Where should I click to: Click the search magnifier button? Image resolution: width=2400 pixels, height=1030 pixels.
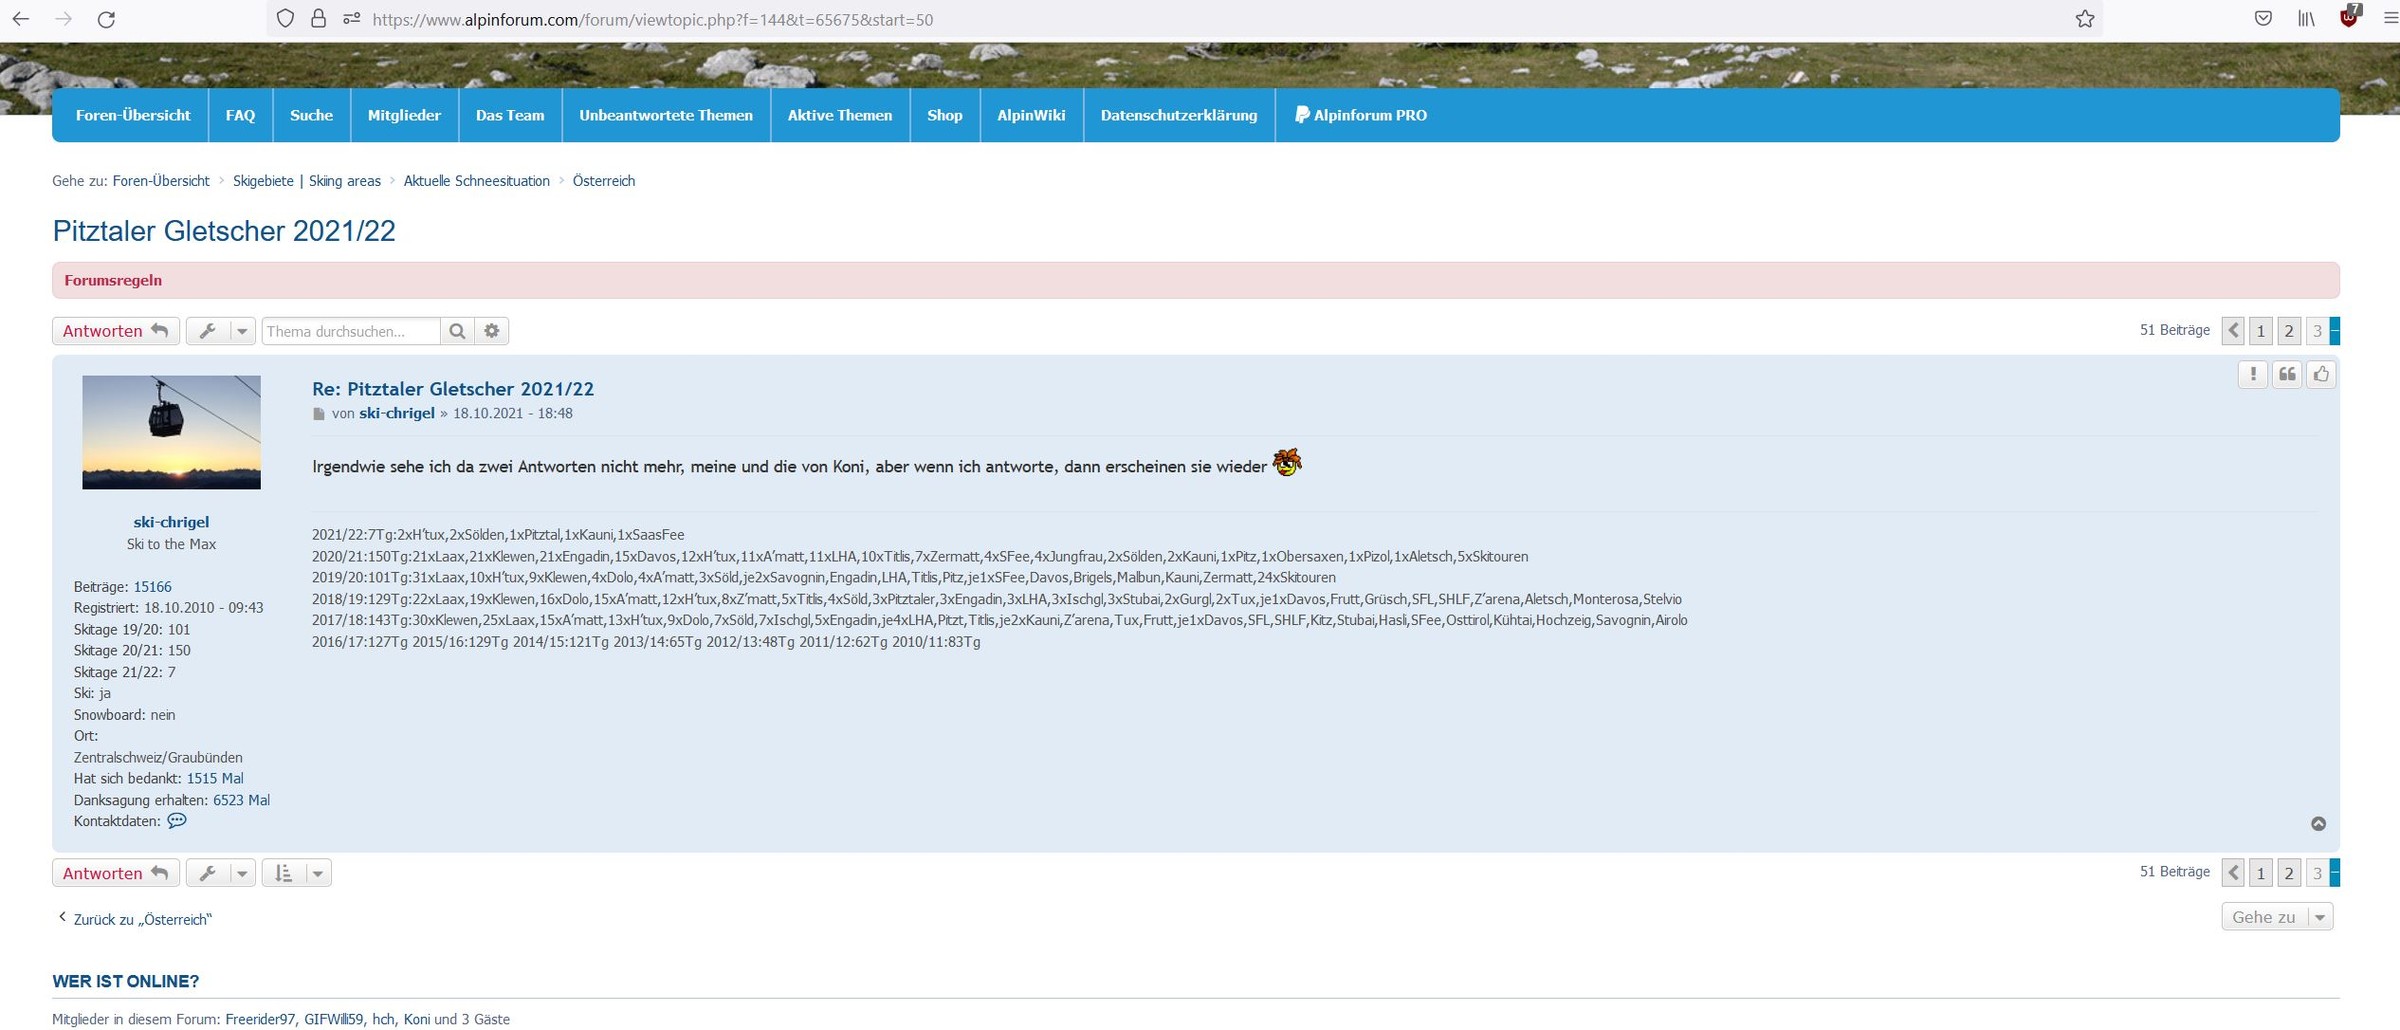457,331
